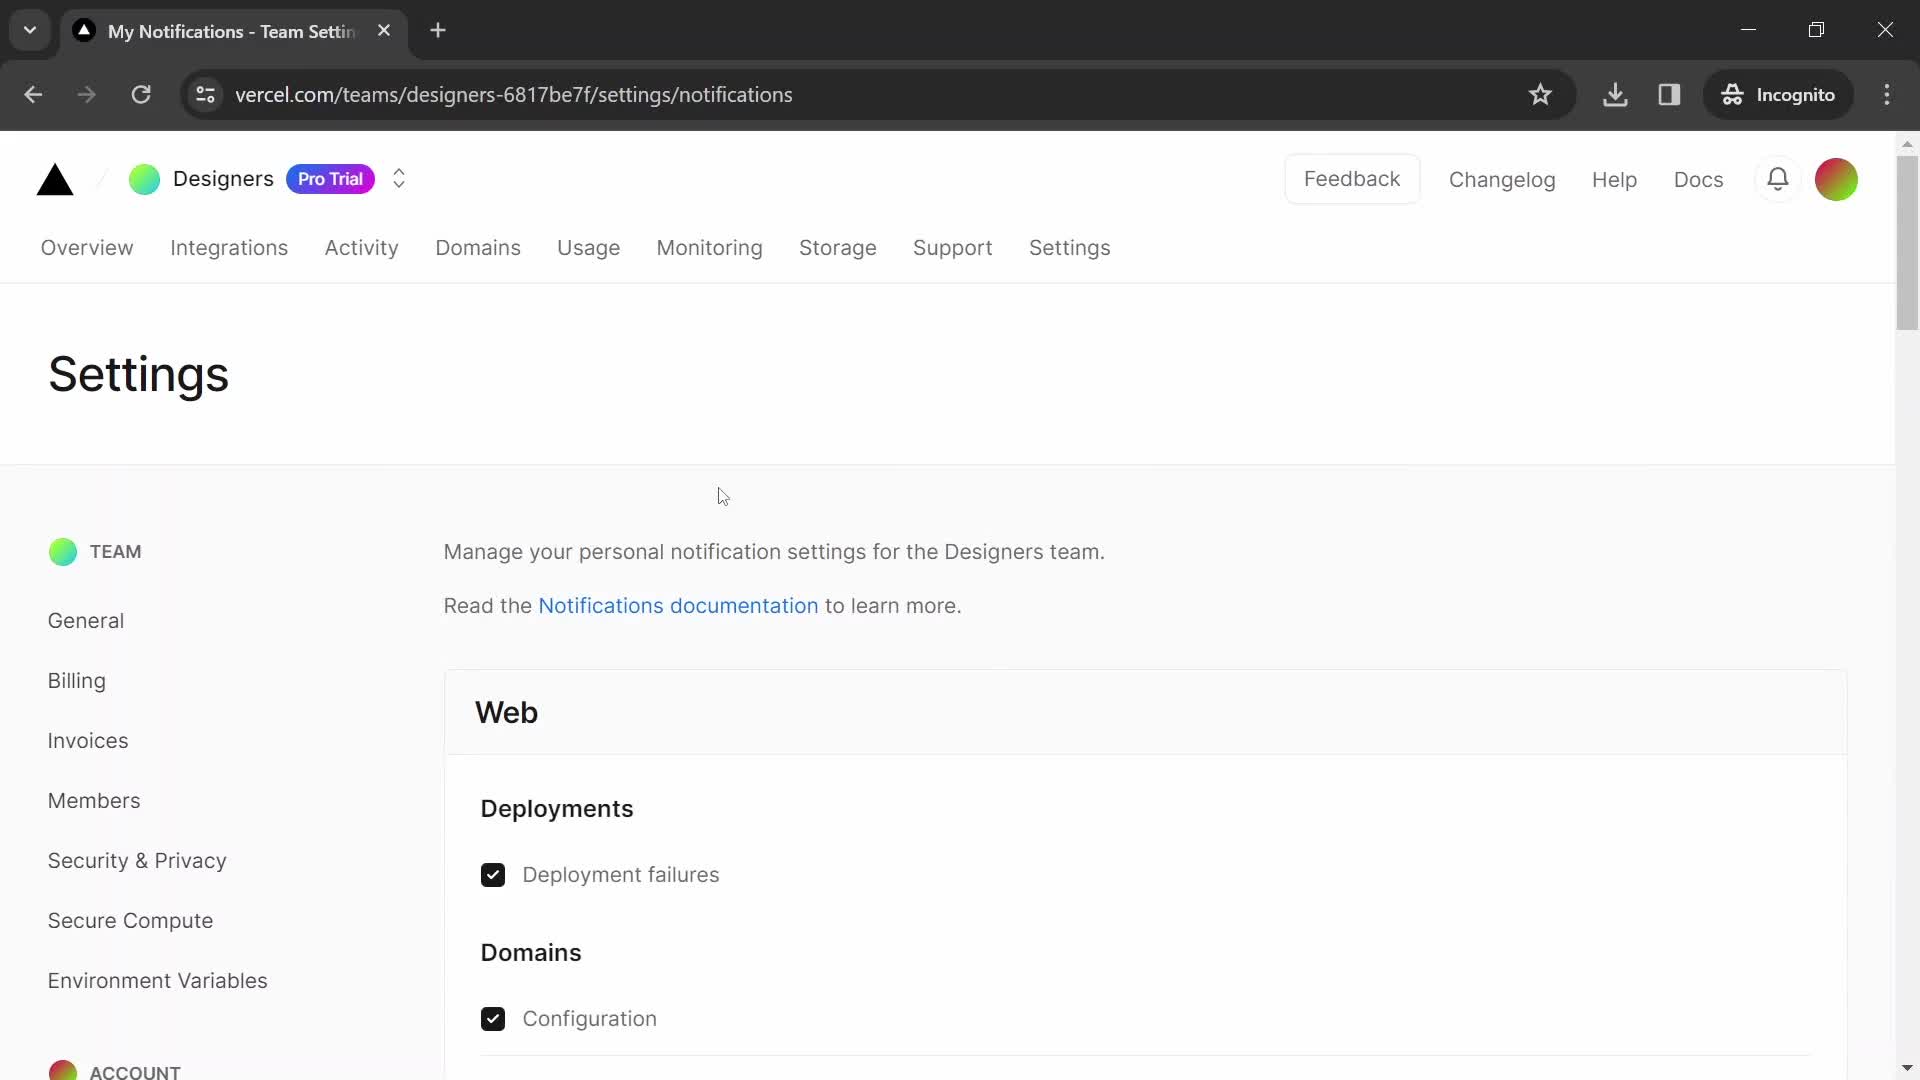
Task: Click the Feedback button
Action: (1352, 178)
